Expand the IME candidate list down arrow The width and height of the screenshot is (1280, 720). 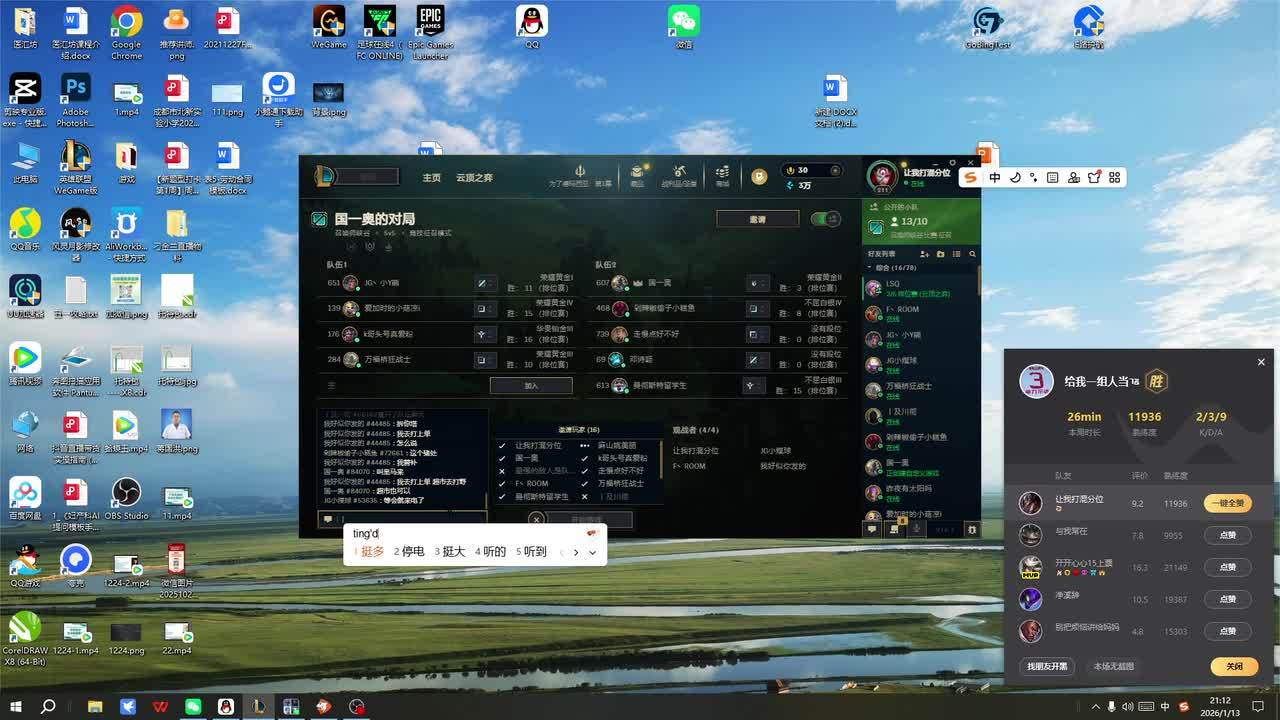(x=592, y=552)
